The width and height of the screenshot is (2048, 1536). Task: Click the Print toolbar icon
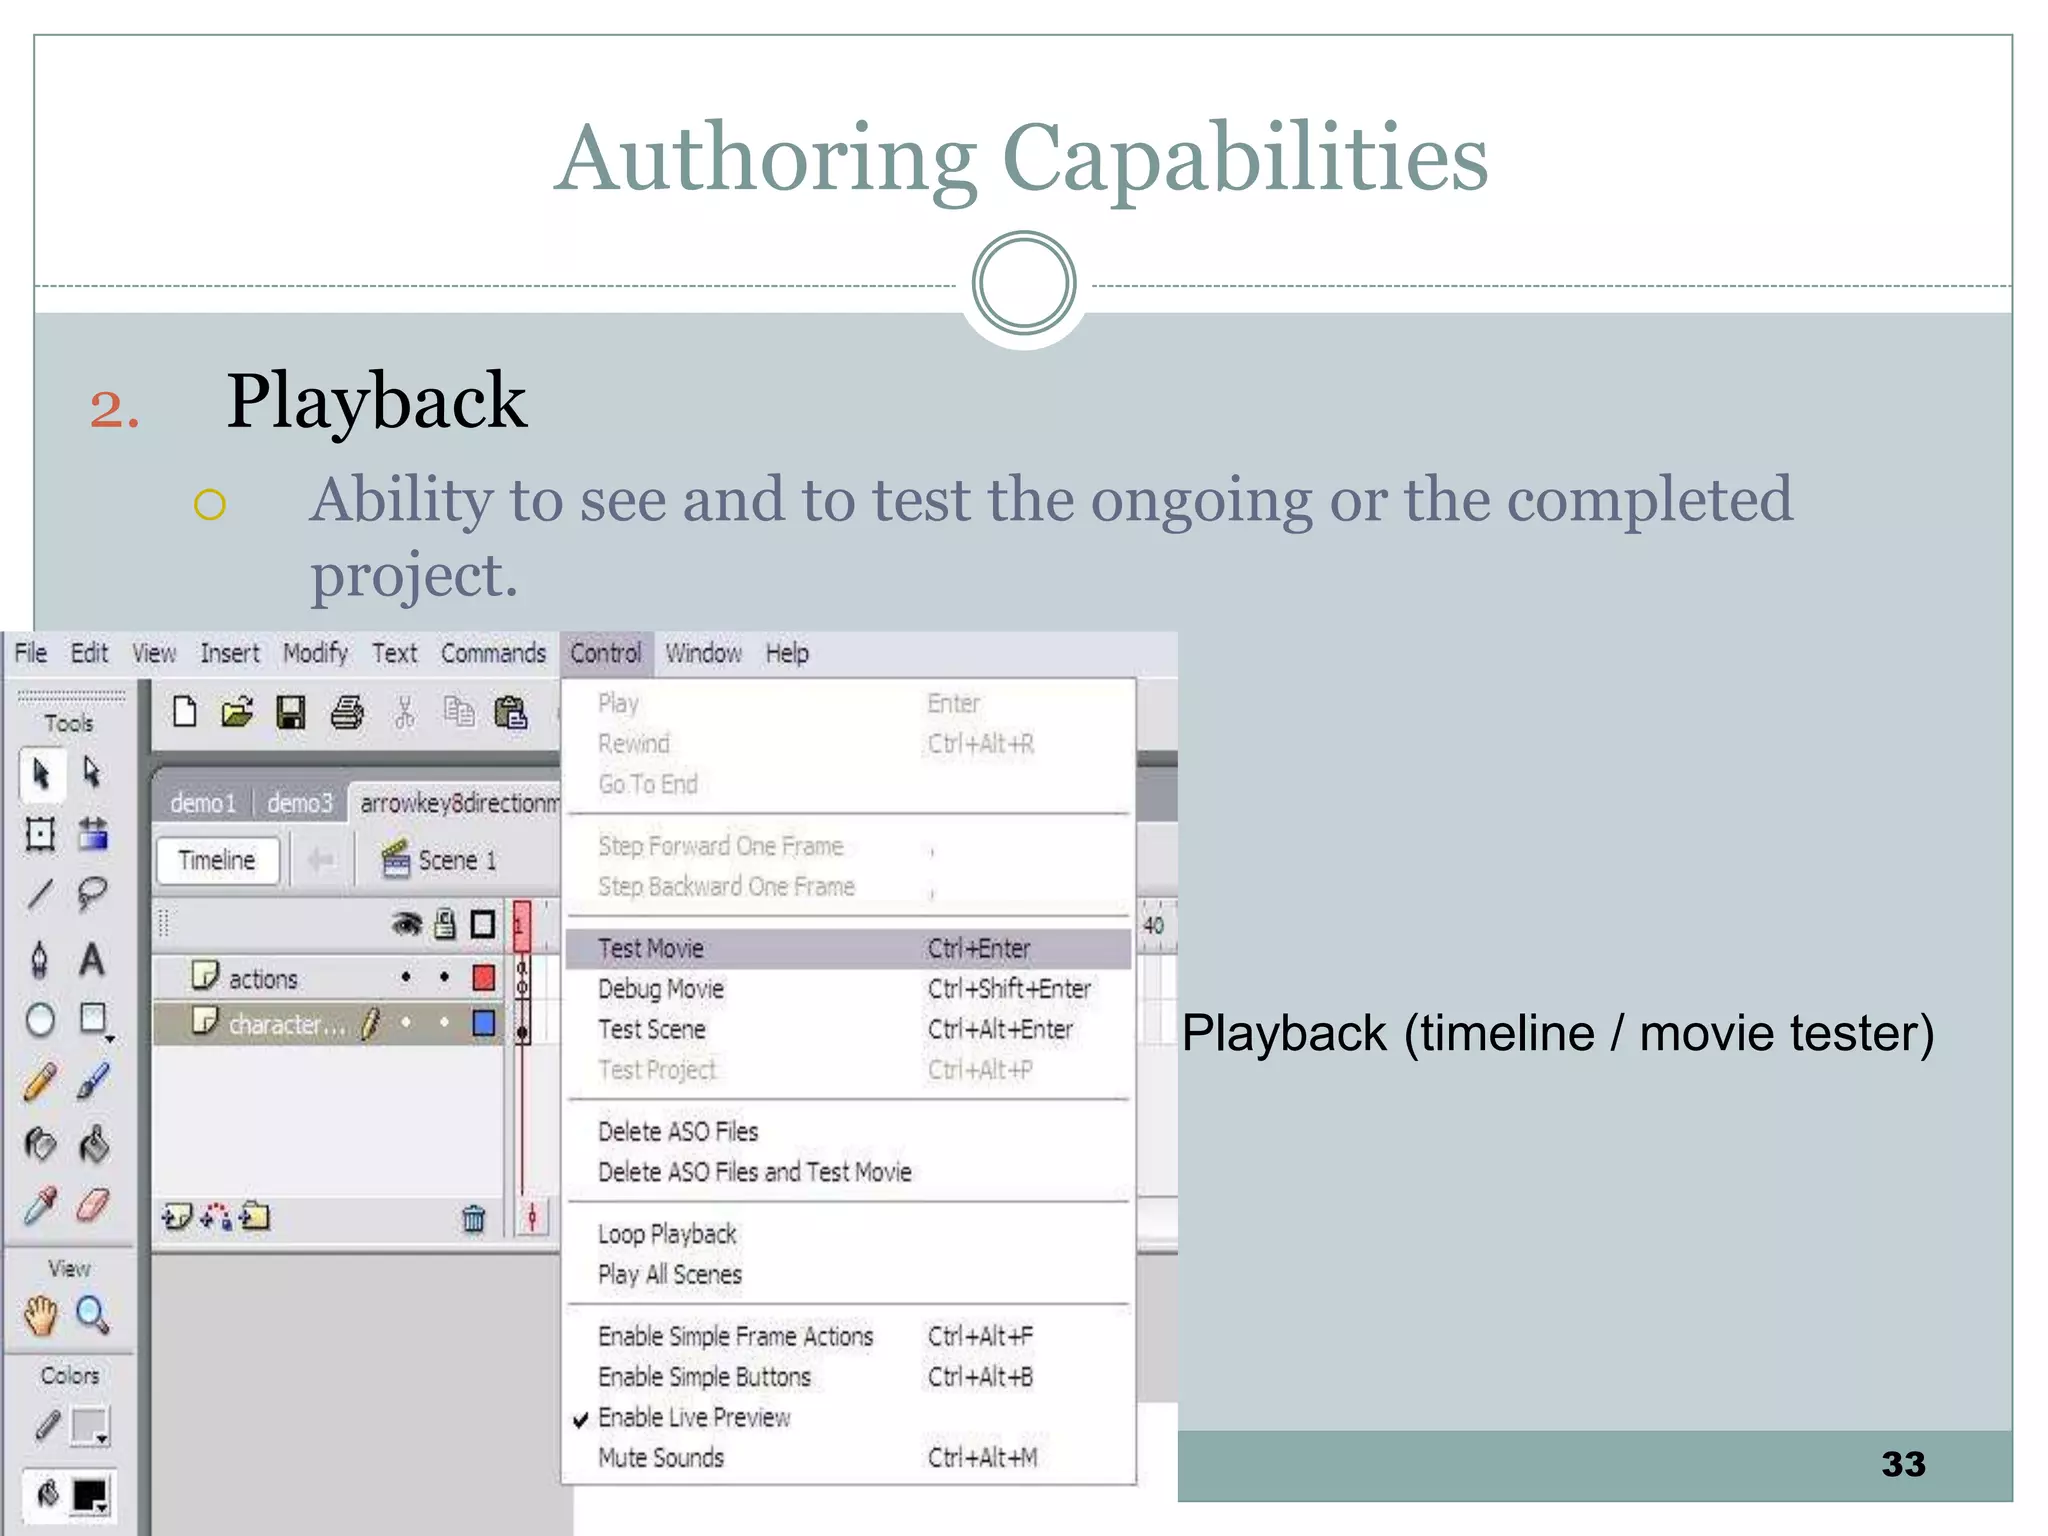click(x=347, y=712)
